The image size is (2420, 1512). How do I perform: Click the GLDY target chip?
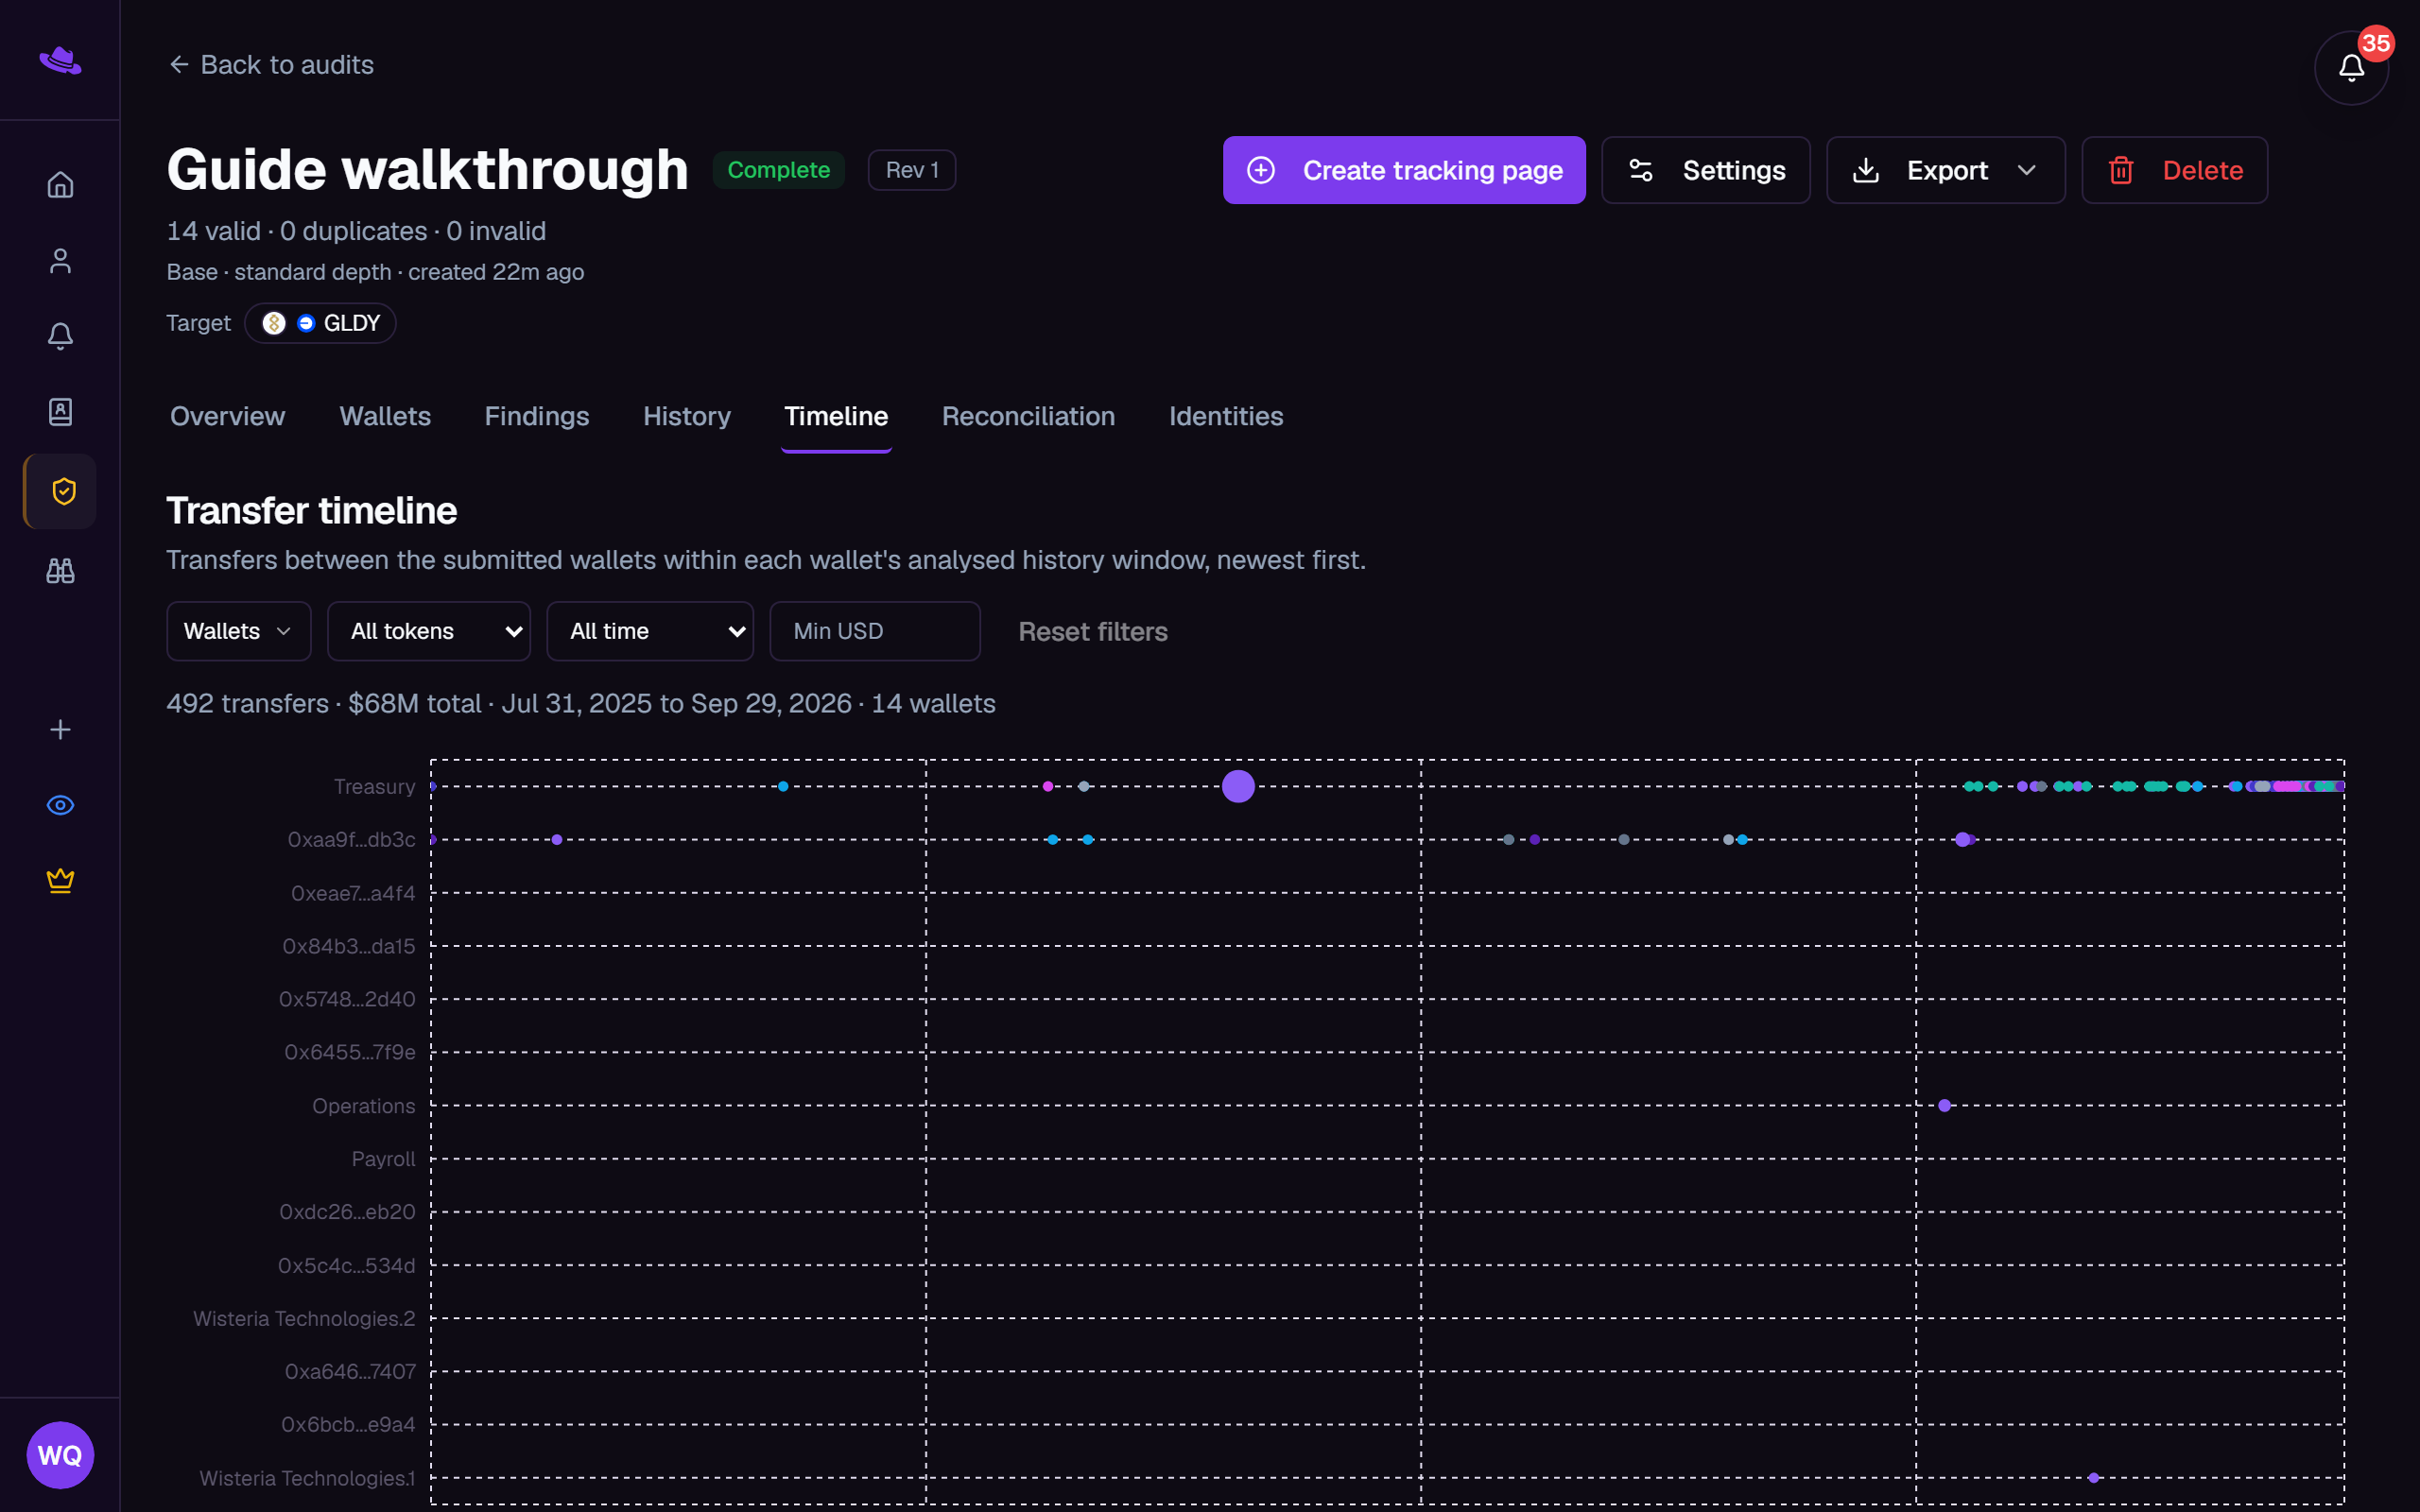(x=320, y=323)
